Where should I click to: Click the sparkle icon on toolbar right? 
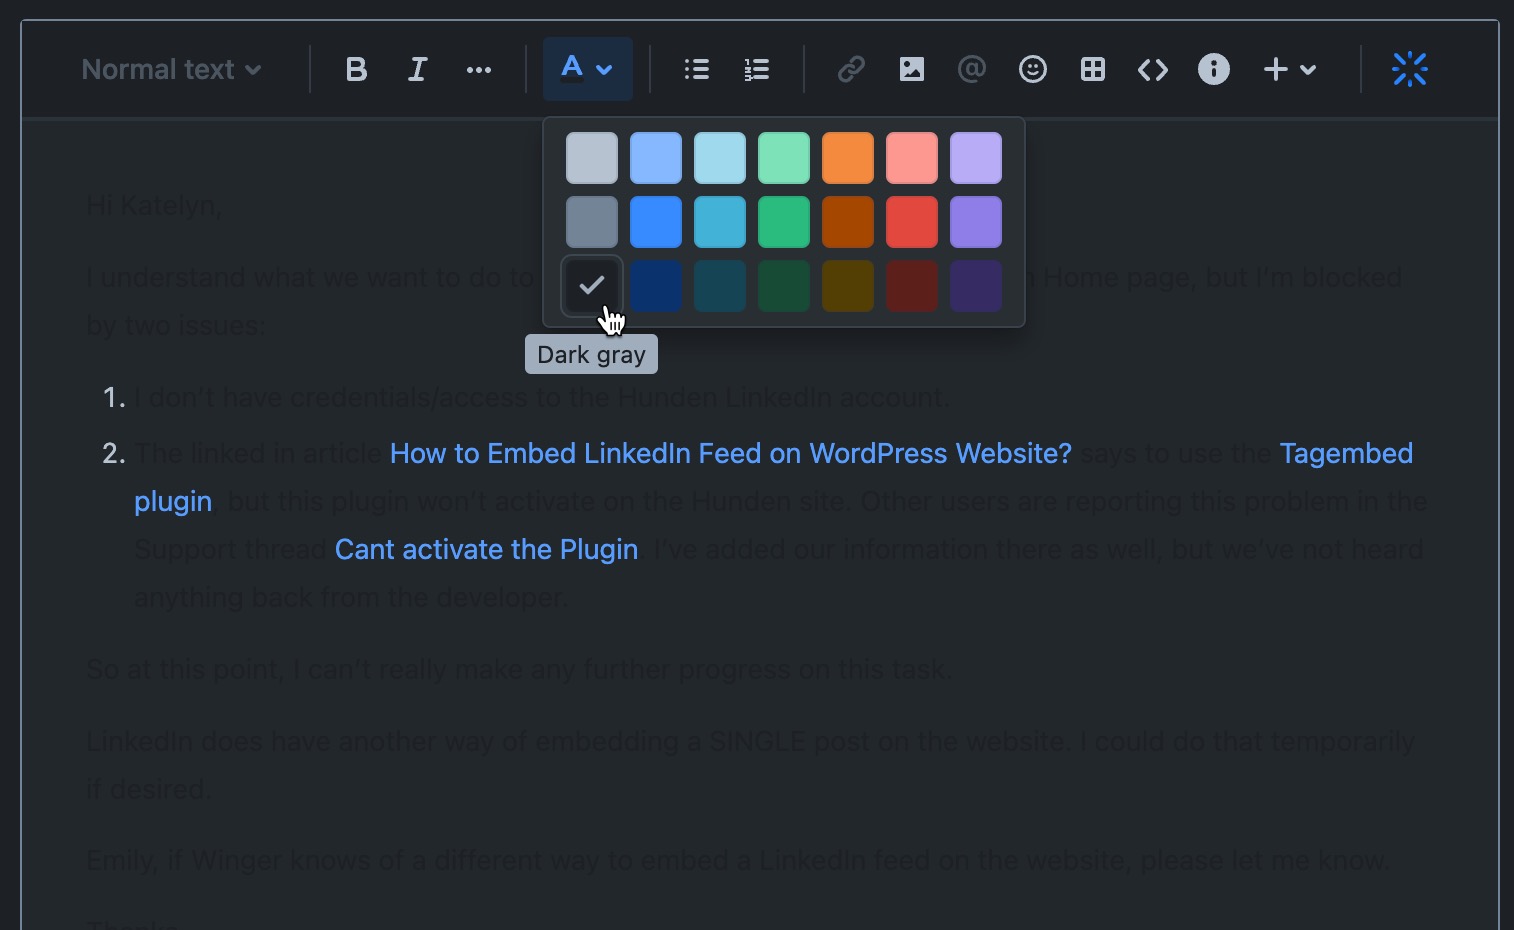(1409, 69)
